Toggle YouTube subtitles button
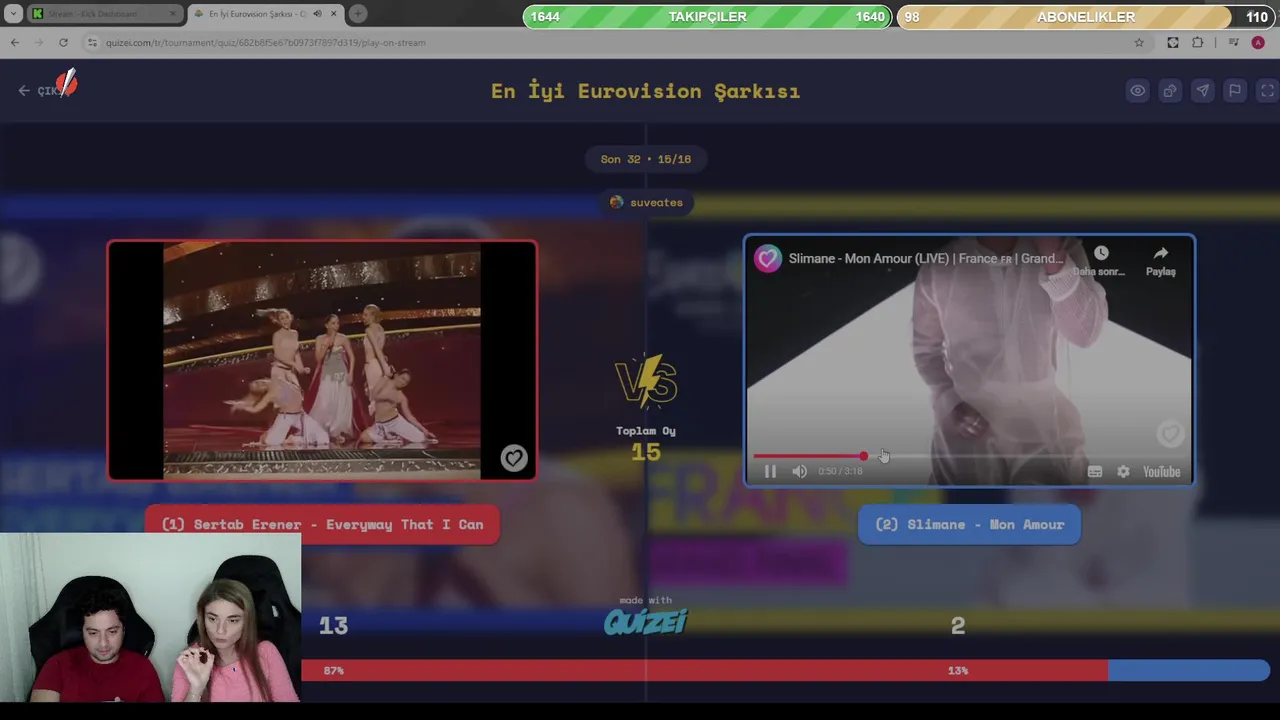 tap(1095, 472)
